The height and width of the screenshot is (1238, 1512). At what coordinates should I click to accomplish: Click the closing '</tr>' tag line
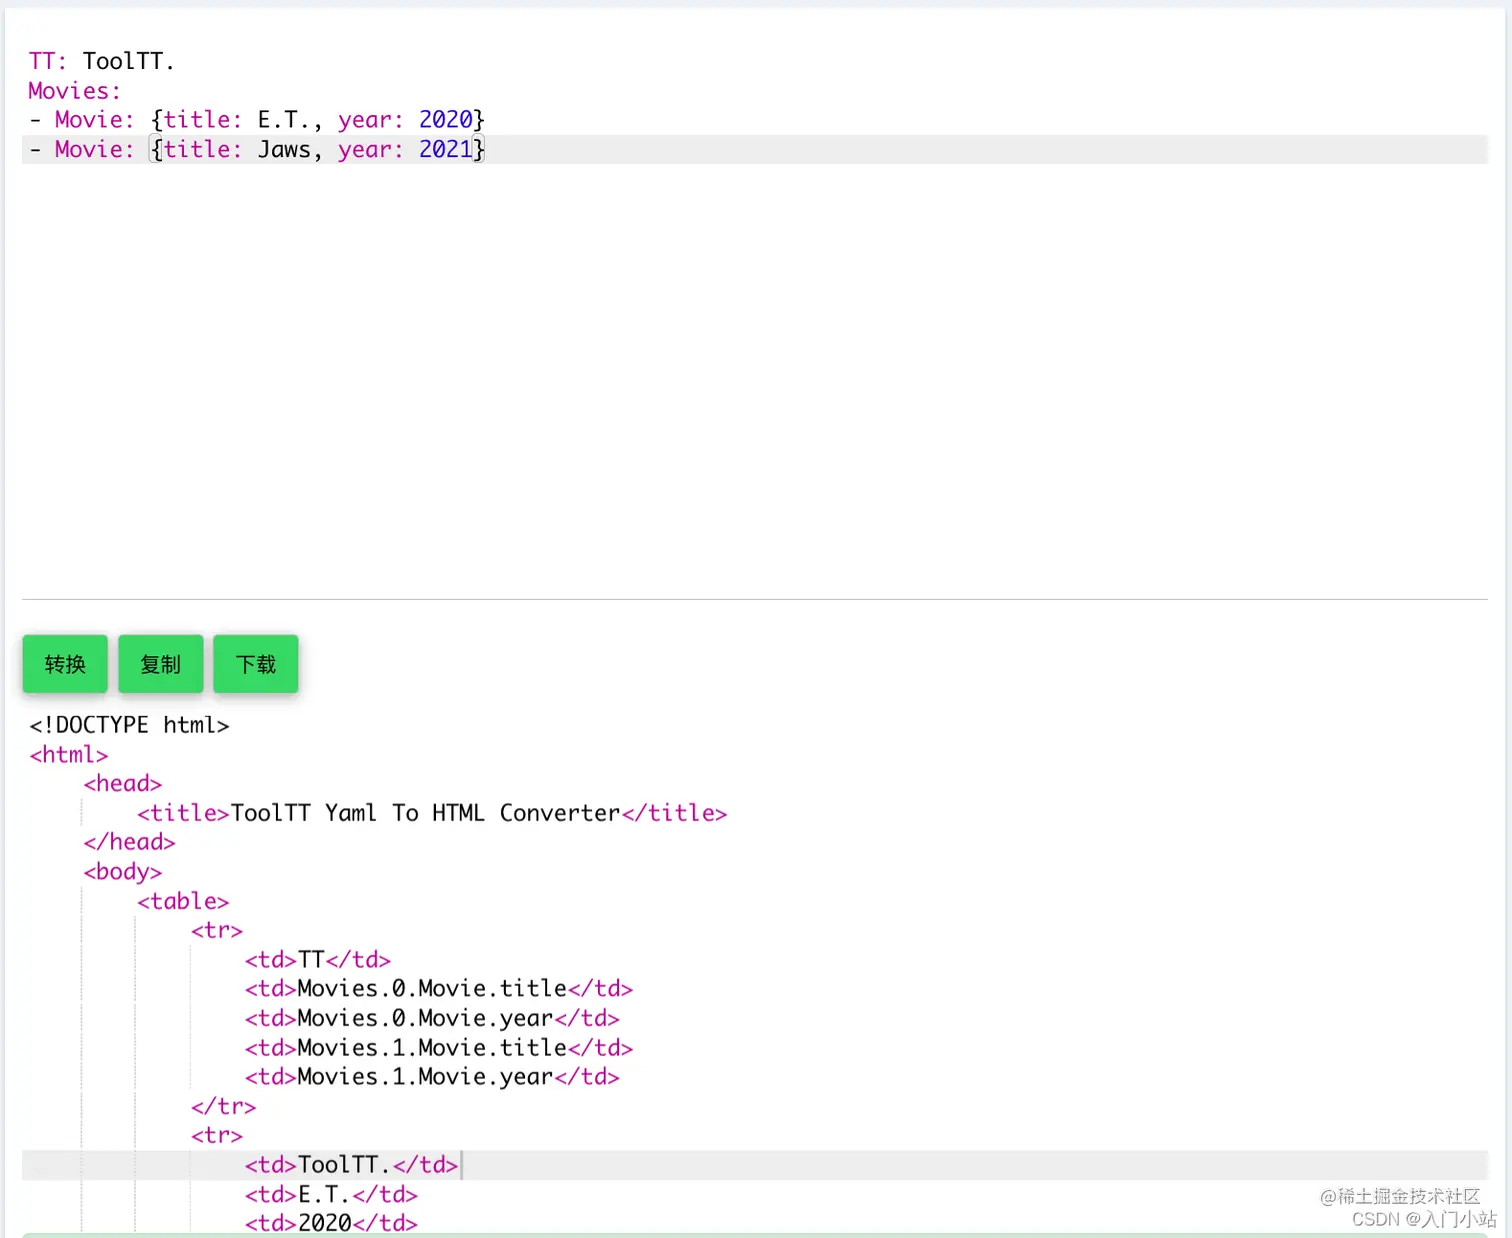224,1106
